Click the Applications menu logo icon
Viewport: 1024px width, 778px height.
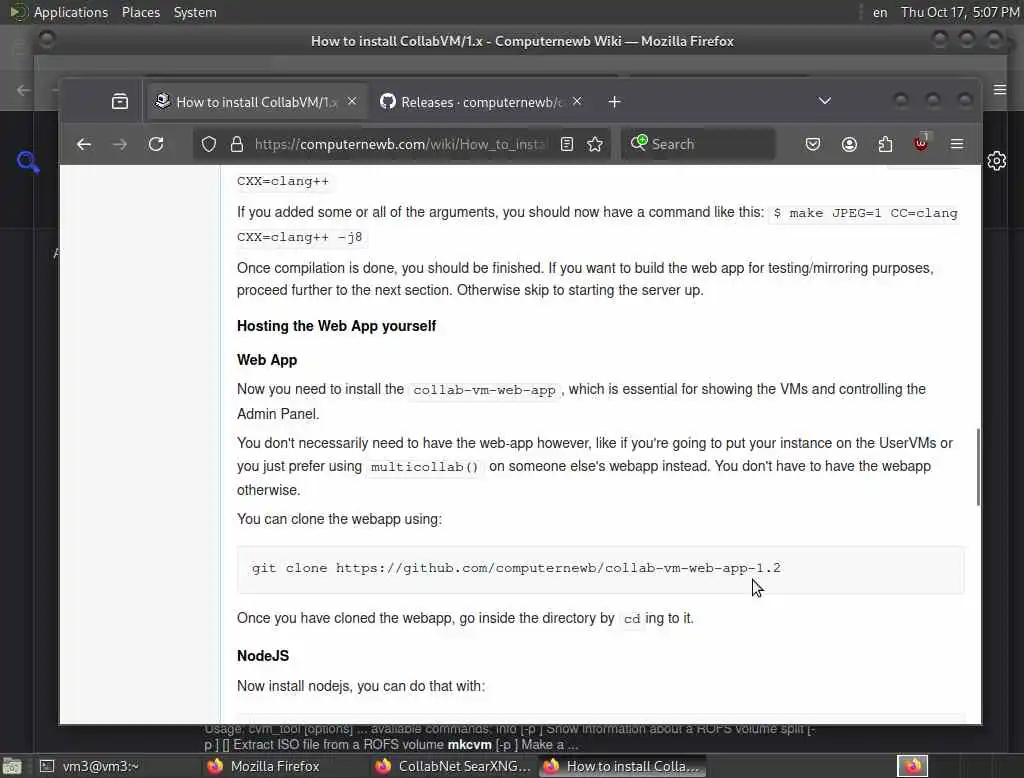(18, 12)
